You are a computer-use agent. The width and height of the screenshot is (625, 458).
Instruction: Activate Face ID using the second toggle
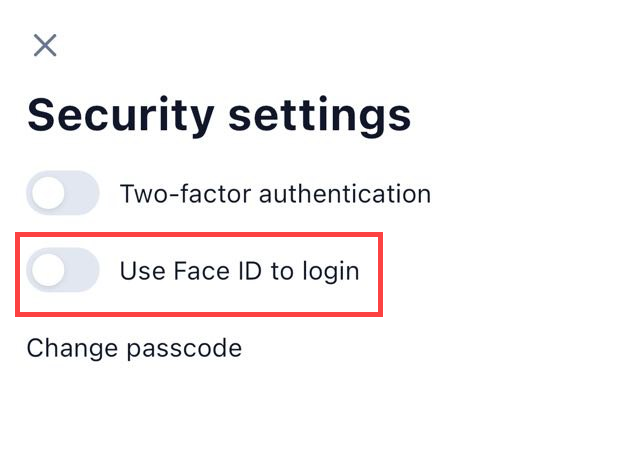click(63, 270)
